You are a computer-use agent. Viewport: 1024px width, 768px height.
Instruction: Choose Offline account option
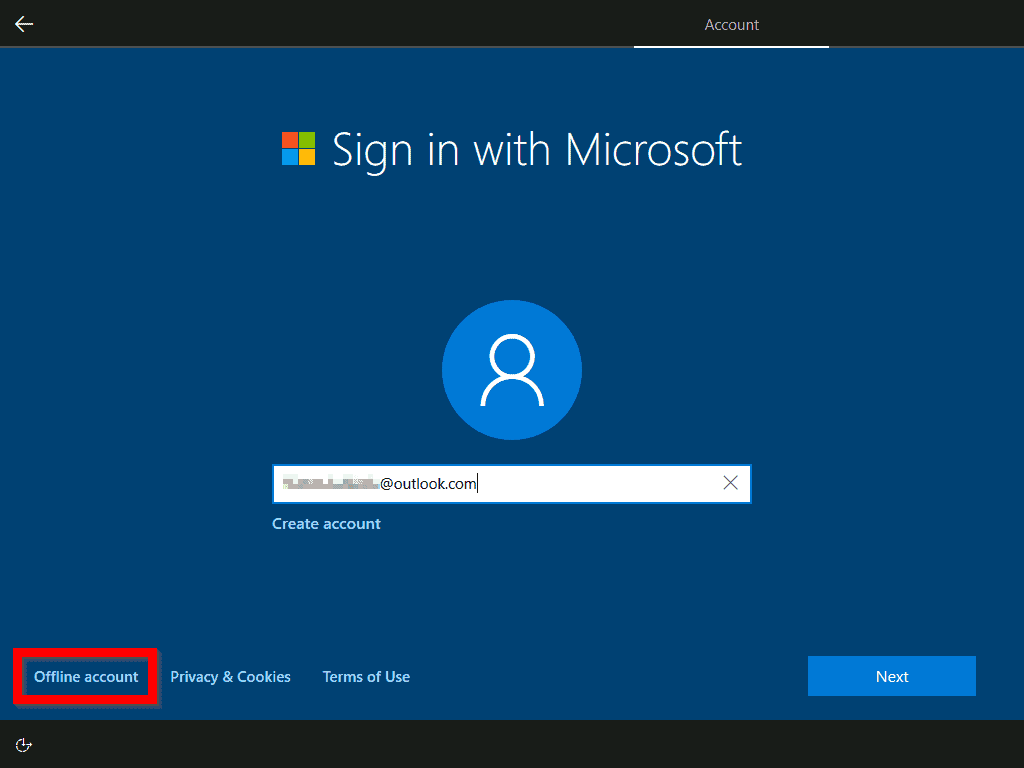pyautogui.click(x=86, y=677)
